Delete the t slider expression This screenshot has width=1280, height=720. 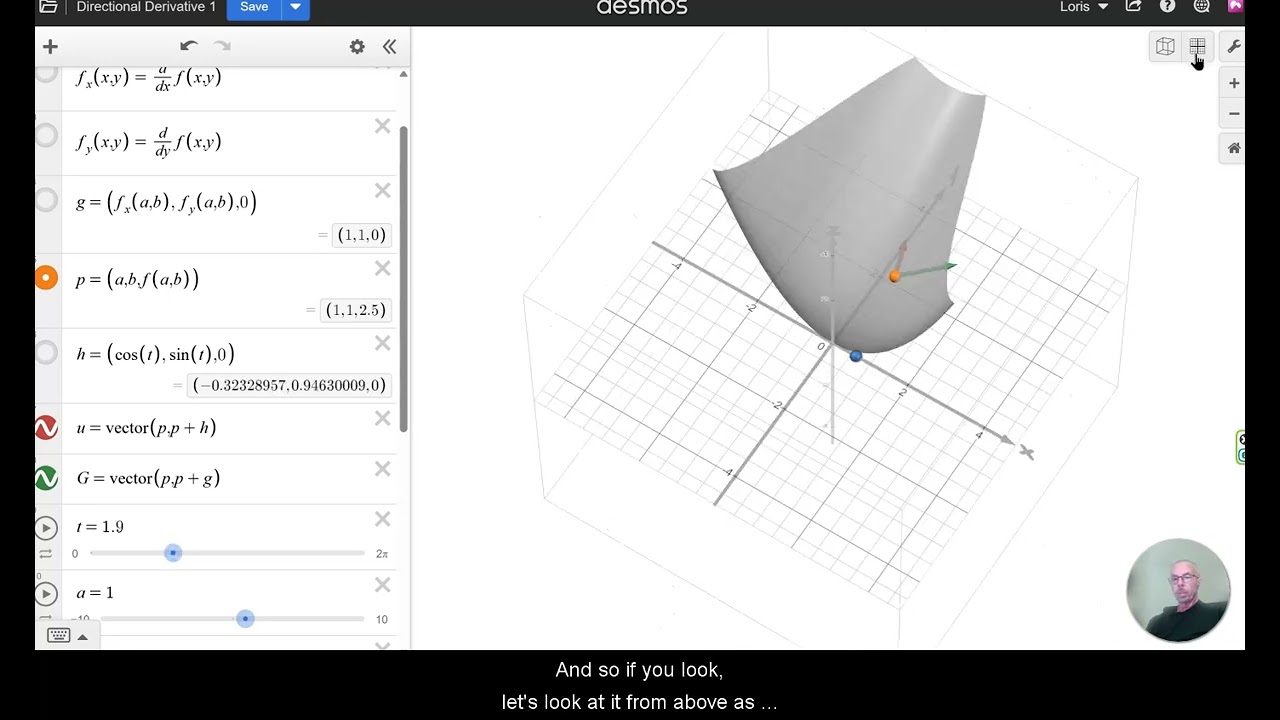(x=383, y=519)
